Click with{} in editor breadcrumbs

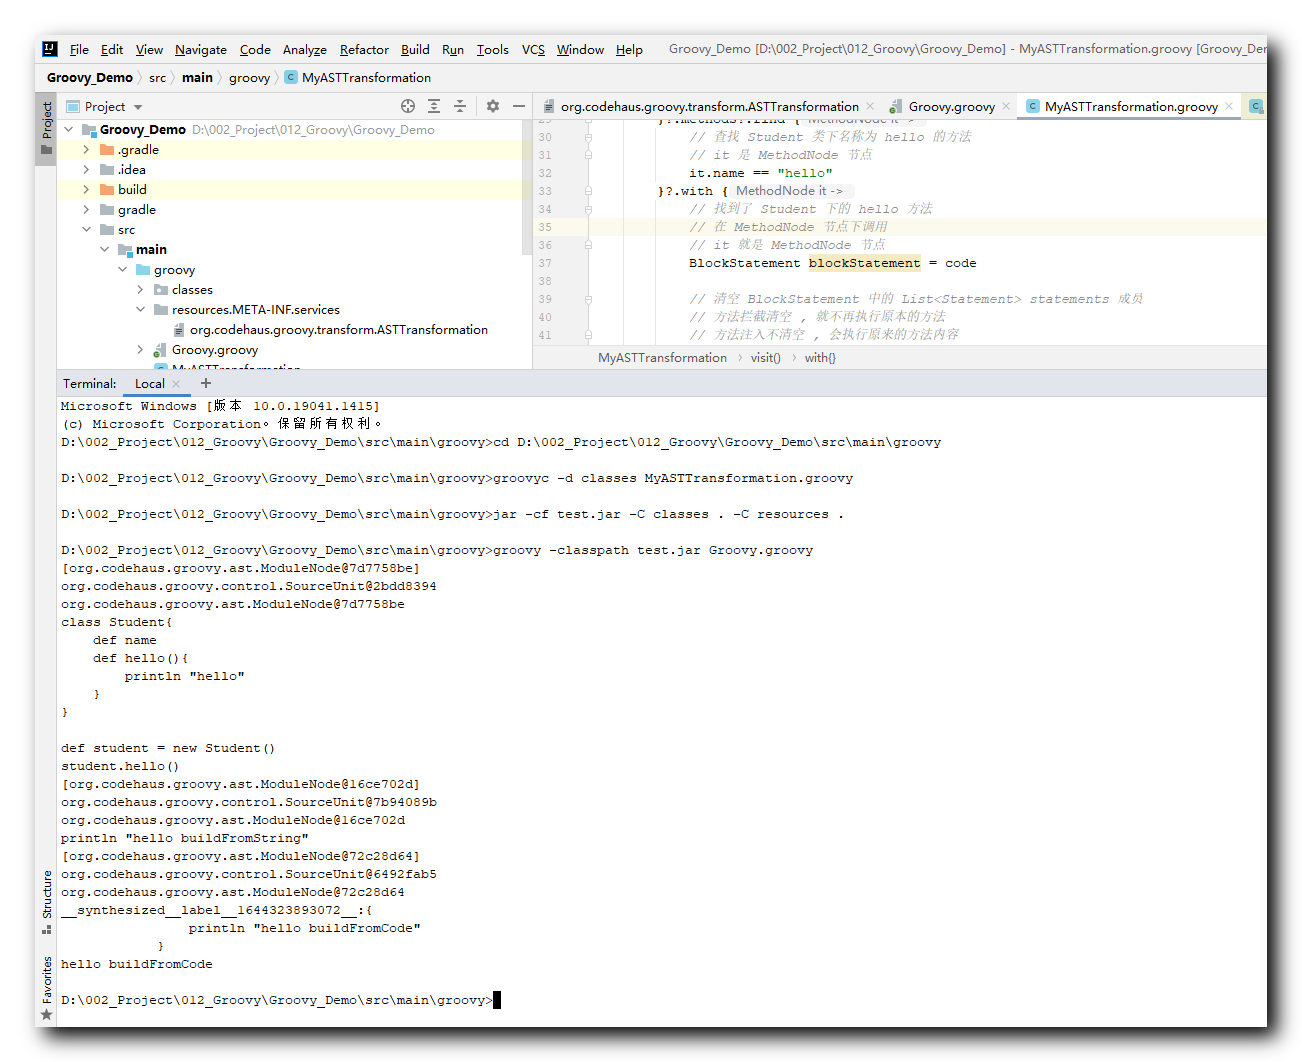tap(820, 358)
